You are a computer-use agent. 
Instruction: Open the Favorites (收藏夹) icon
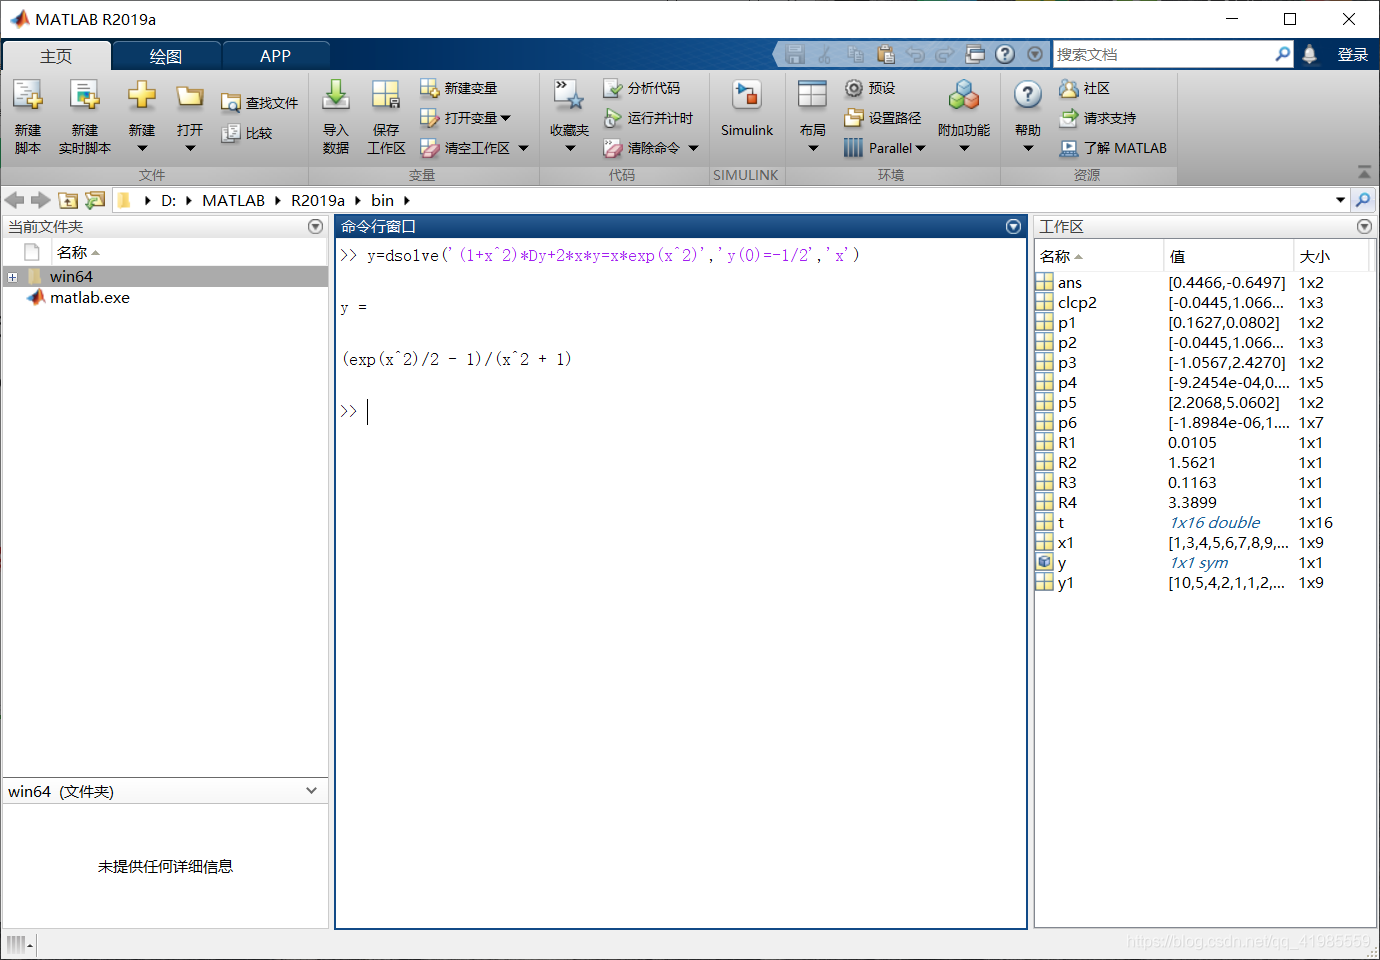point(569,95)
